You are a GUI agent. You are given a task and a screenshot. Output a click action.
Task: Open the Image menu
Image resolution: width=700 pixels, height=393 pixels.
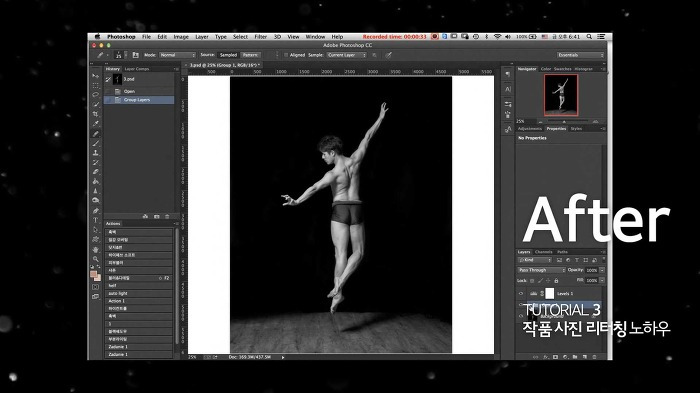pyautogui.click(x=181, y=37)
